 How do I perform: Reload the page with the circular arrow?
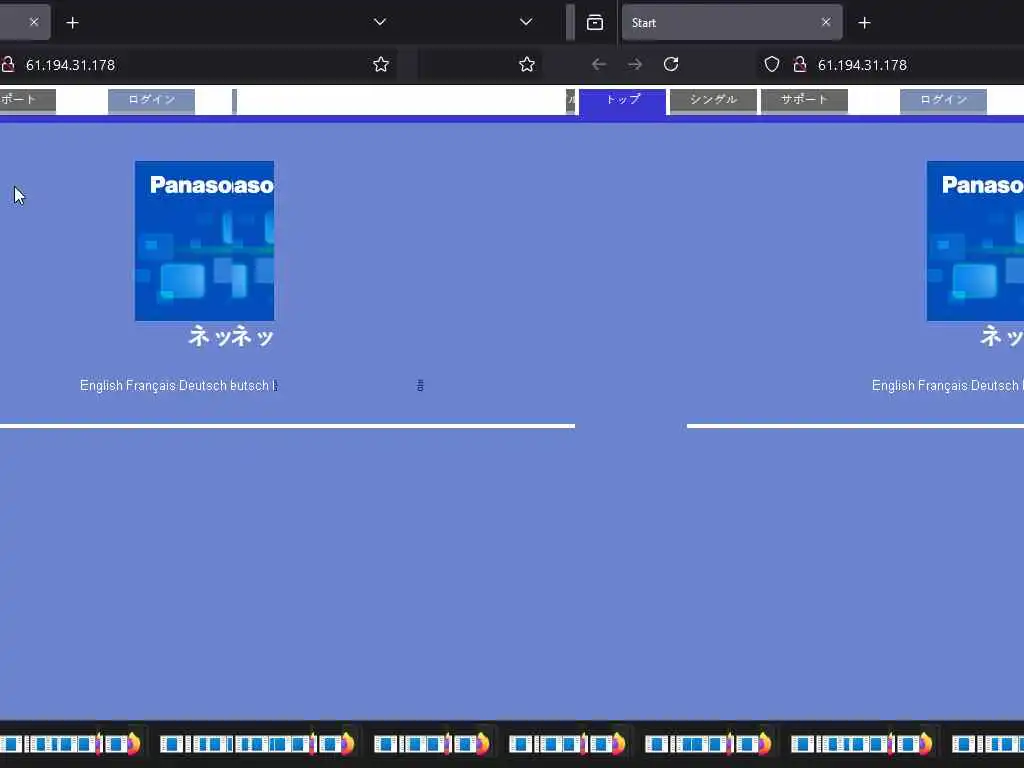click(671, 65)
